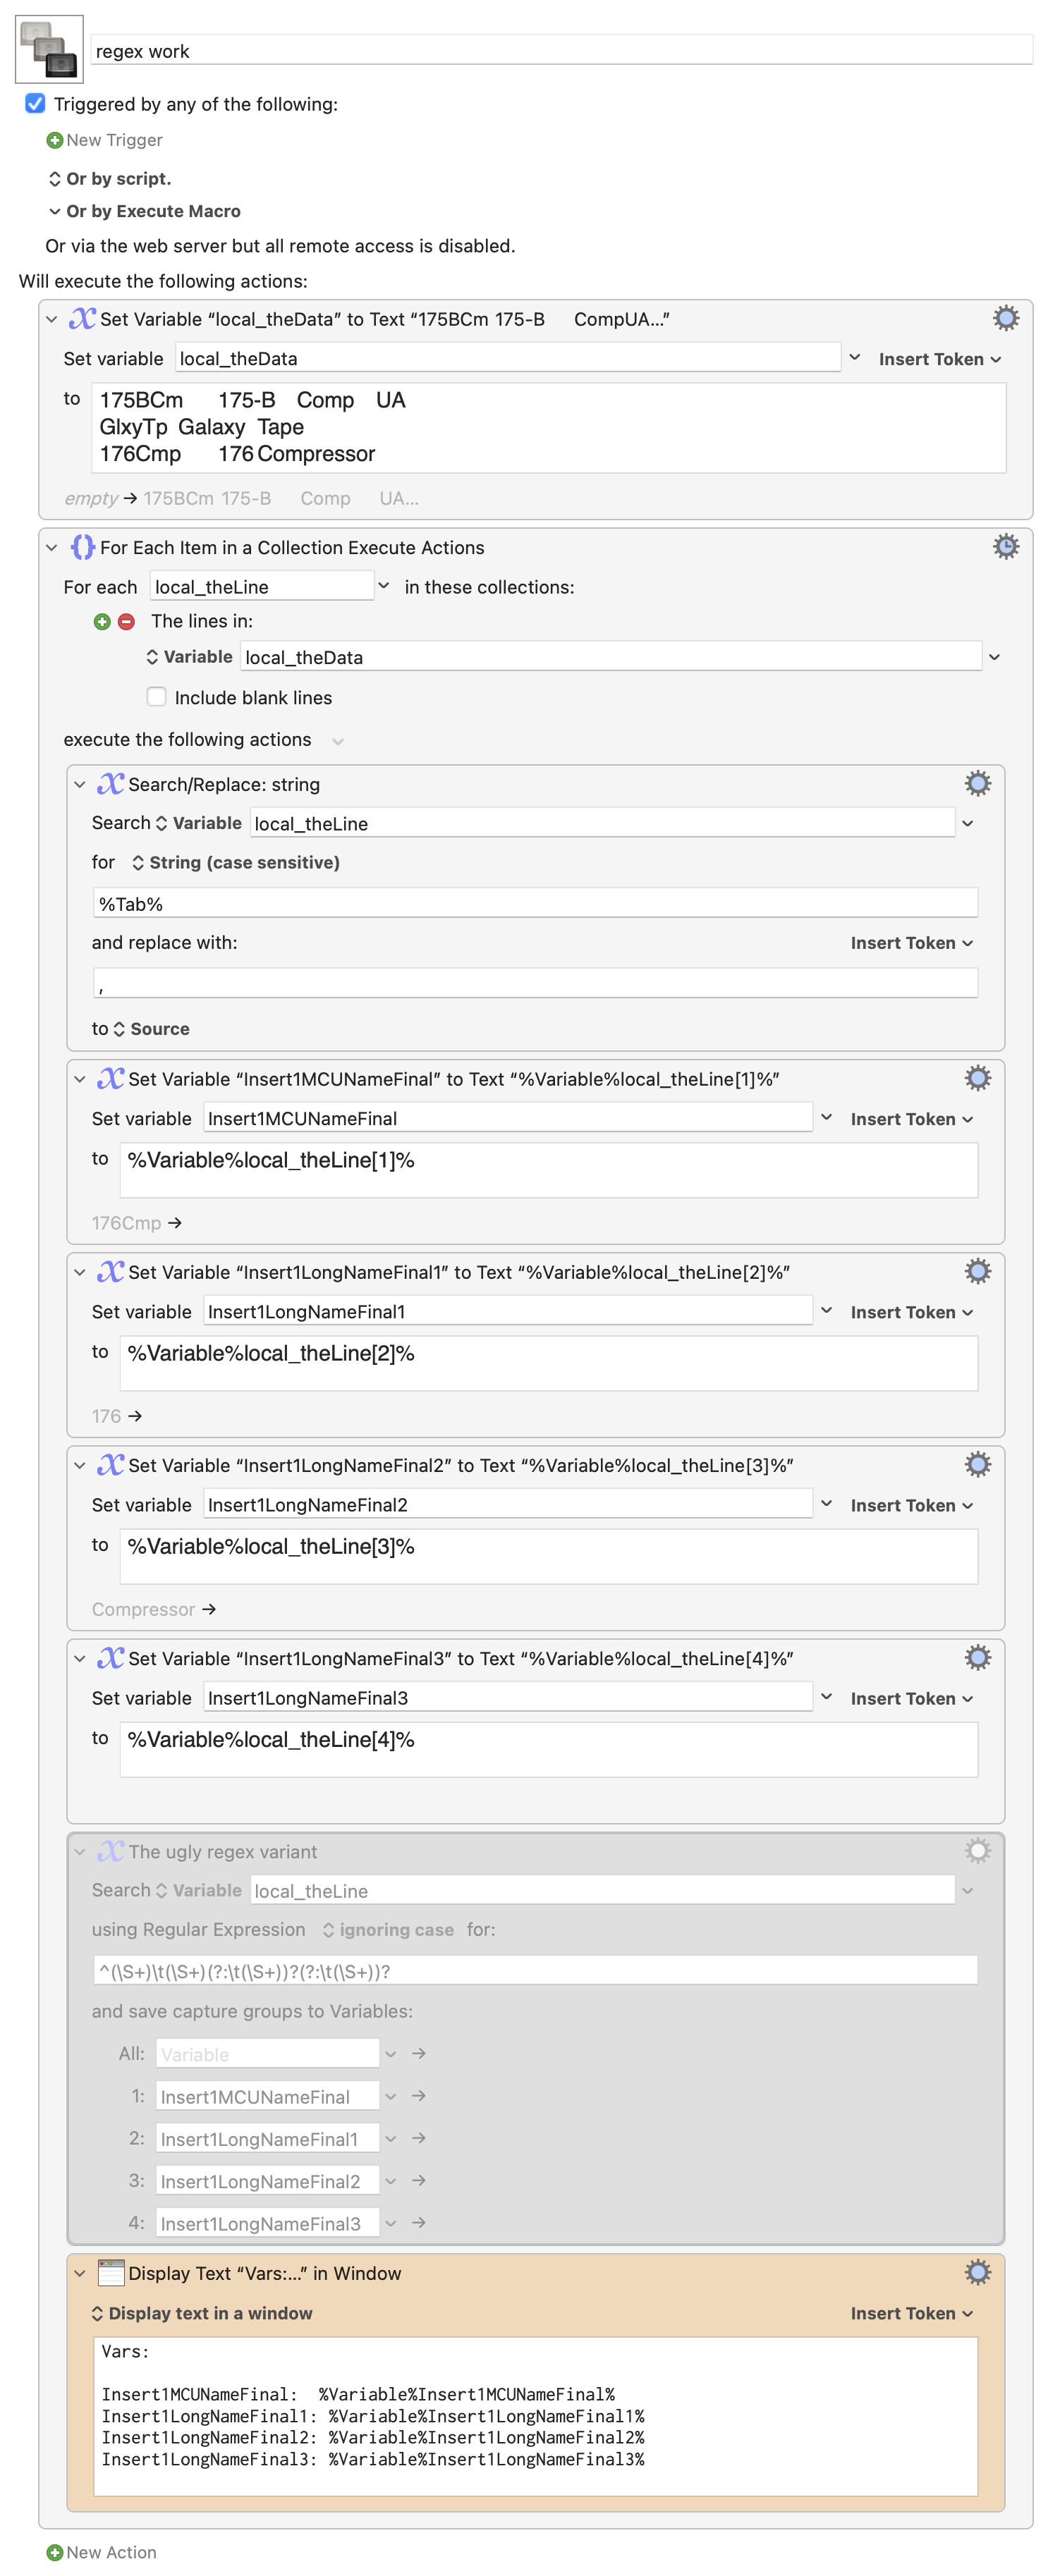1048x2576 pixels.
Task: Click the macro icon beside the regex work name
Action: (x=49, y=49)
